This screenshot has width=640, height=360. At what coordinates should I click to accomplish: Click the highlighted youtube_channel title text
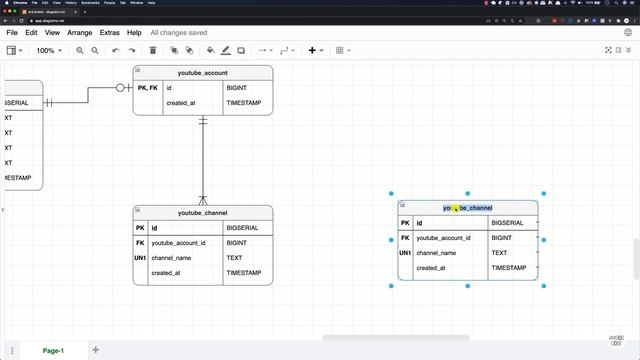(468, 208)
